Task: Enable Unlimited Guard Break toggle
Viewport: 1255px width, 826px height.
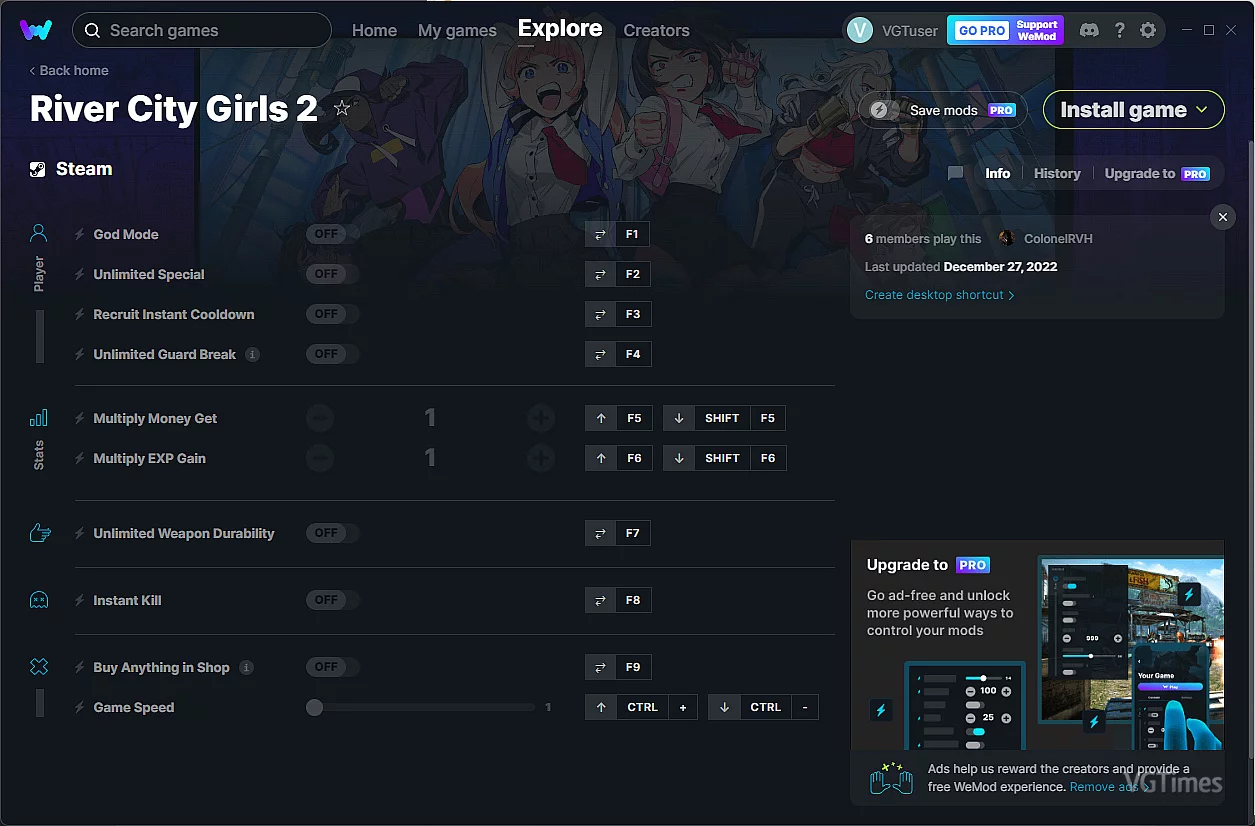Action: point(332,354)
